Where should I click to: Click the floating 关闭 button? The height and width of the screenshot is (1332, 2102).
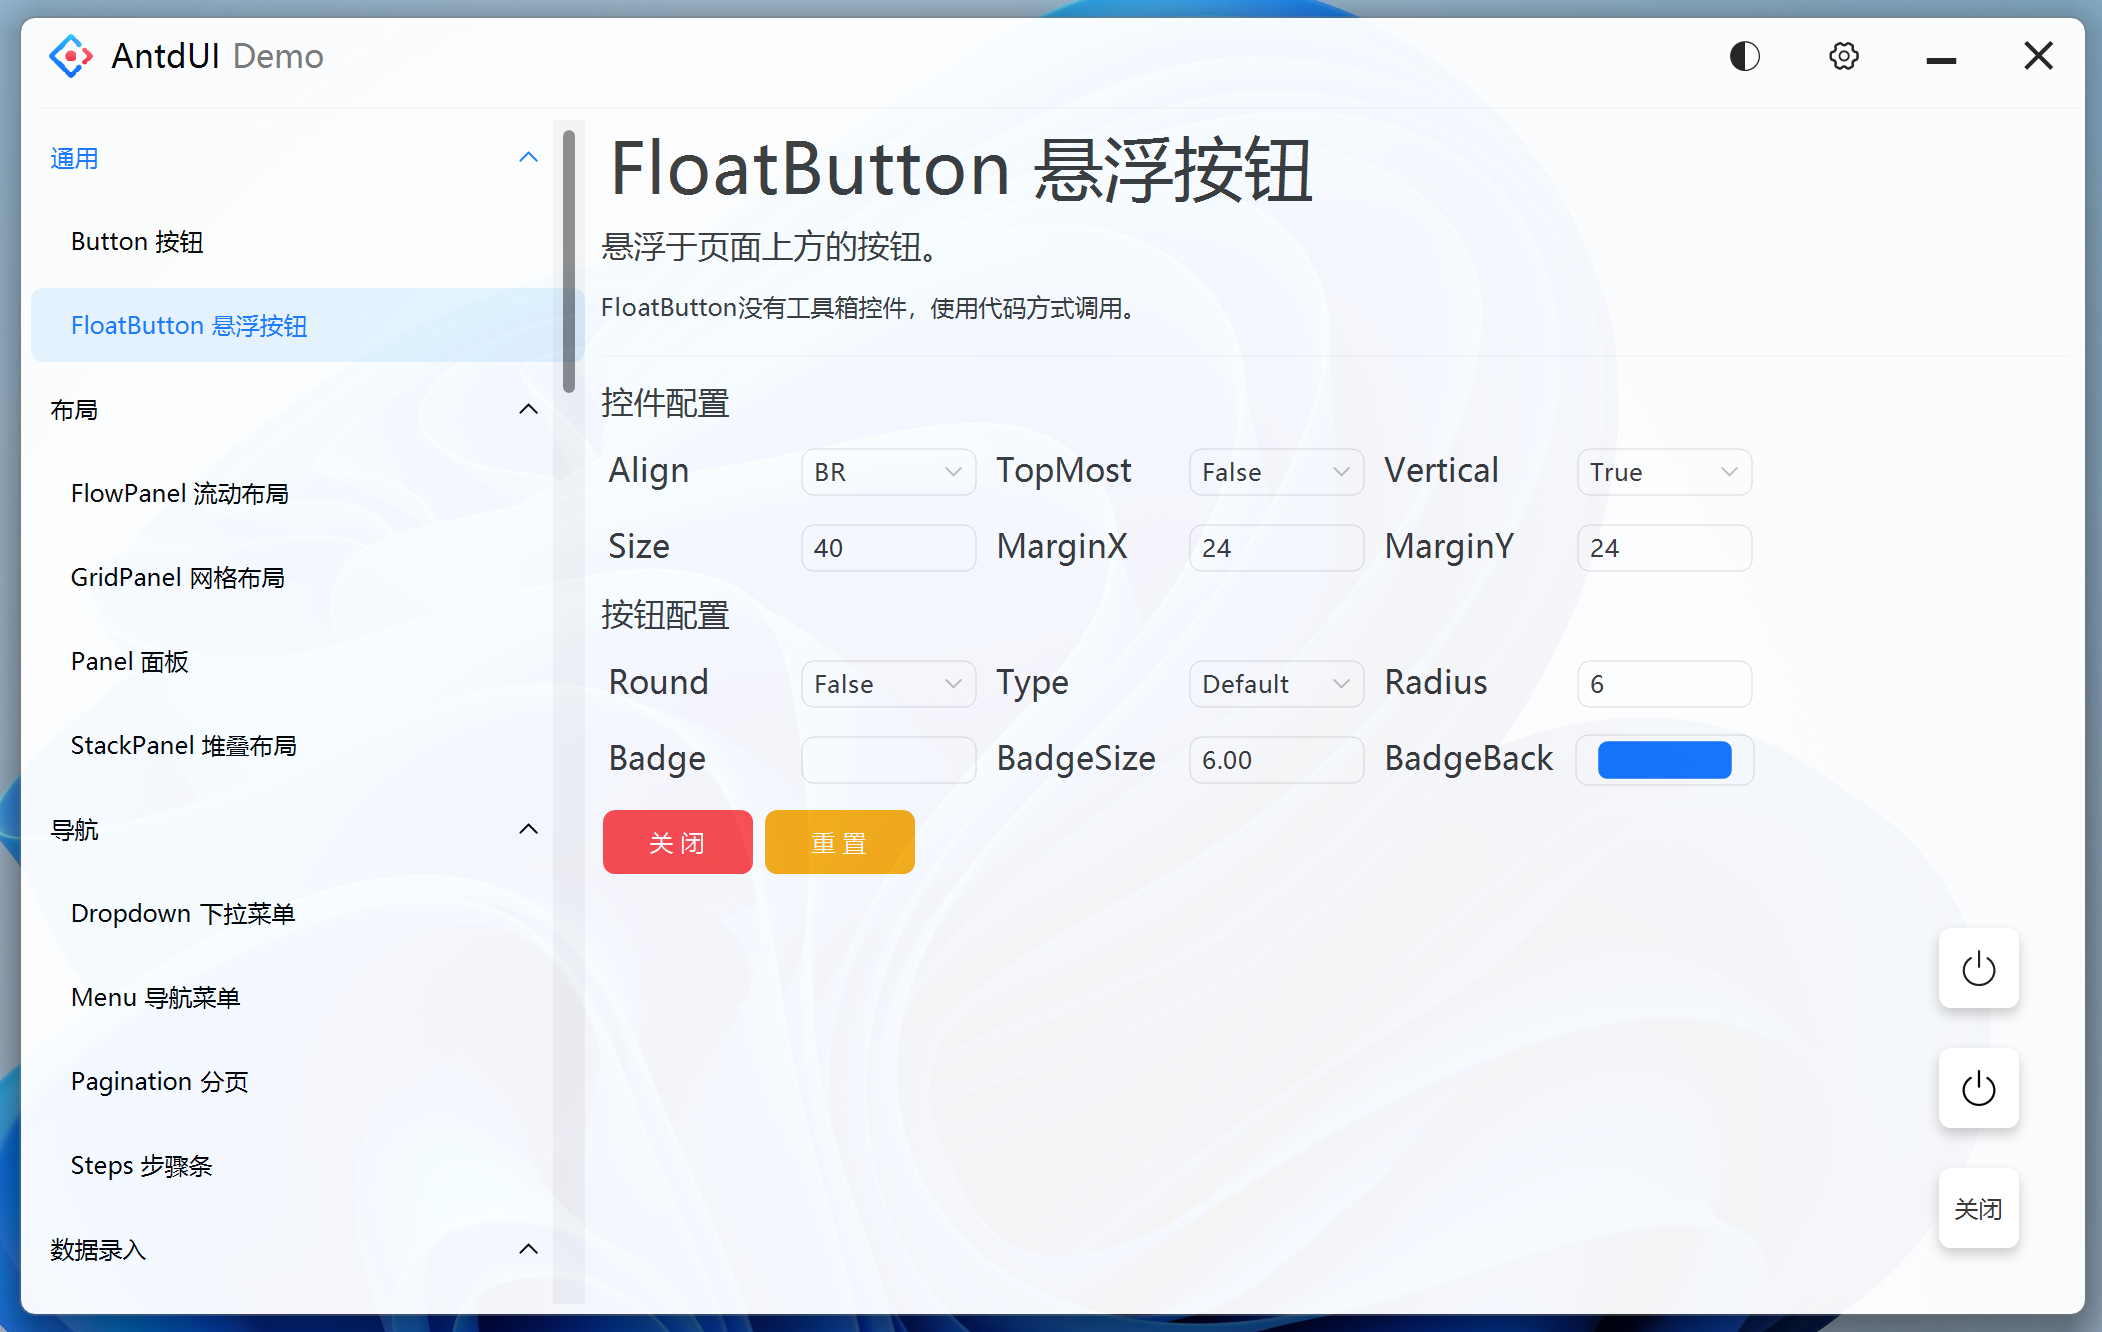pyautogui.click(x=1977, y=1208)
